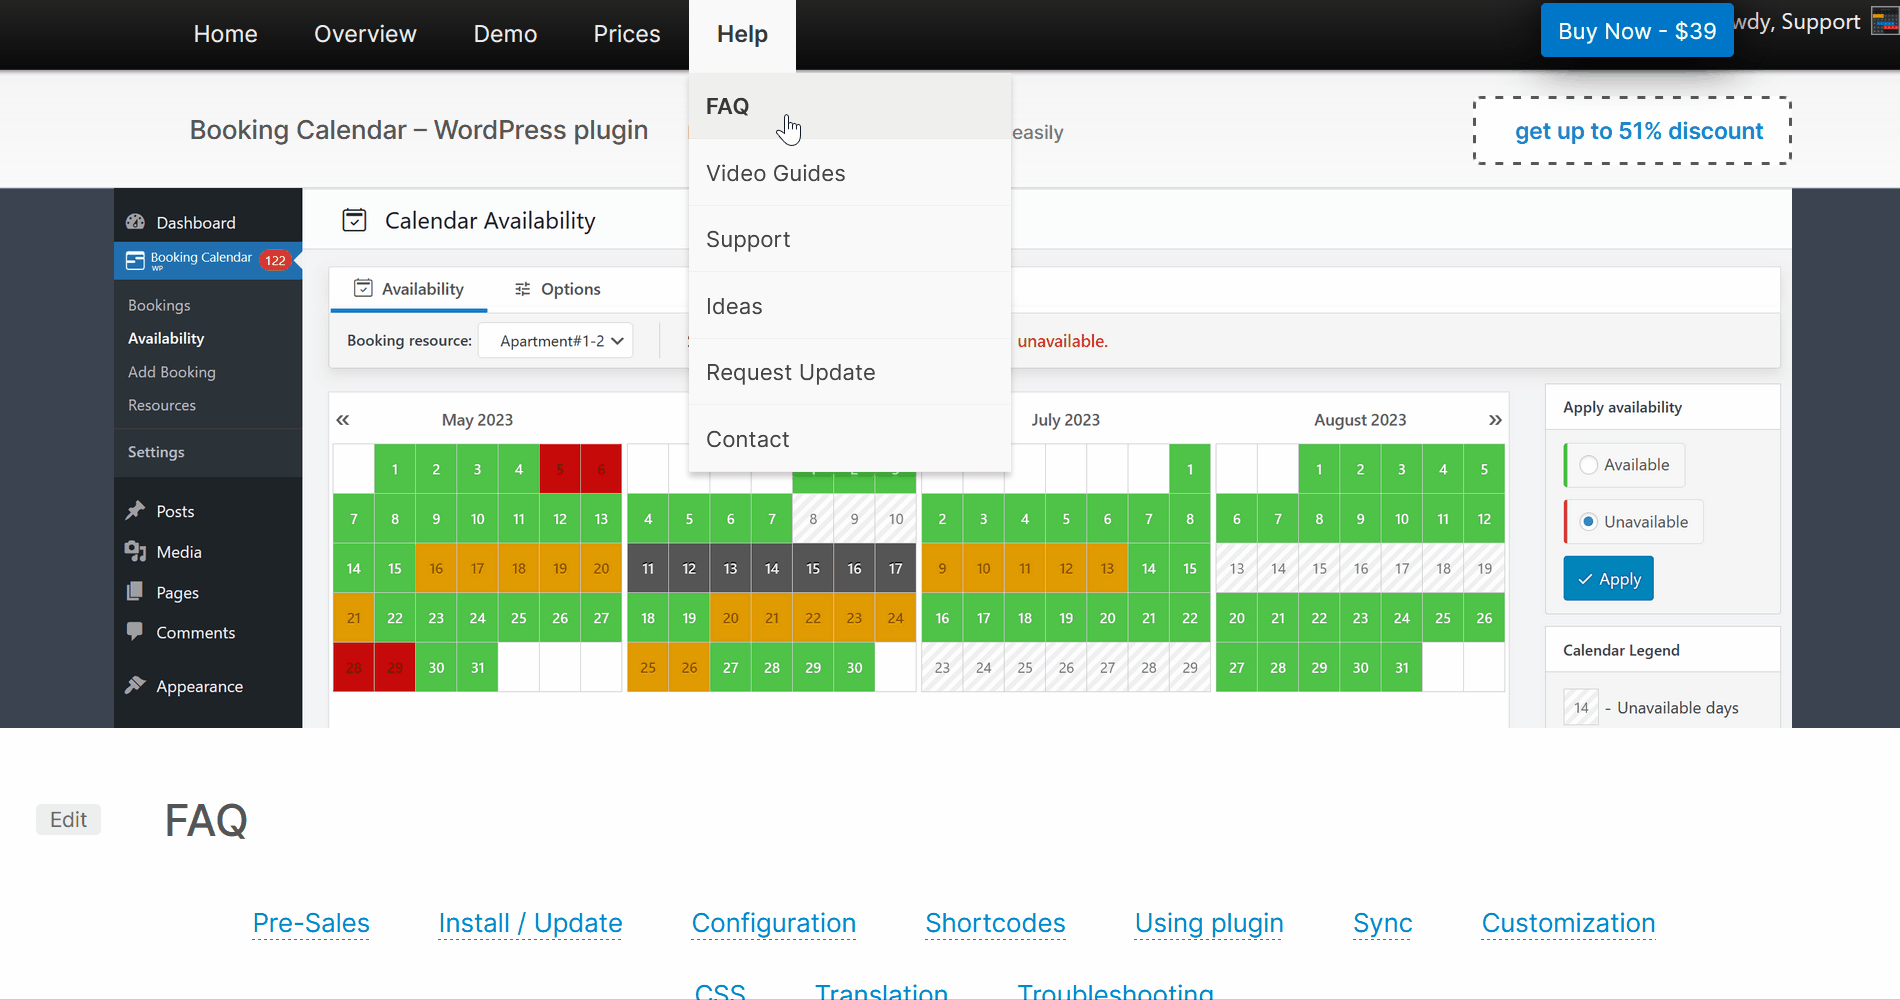Open the Using plugin FAQ link
The image size is (1900, 1000).
1209,923
